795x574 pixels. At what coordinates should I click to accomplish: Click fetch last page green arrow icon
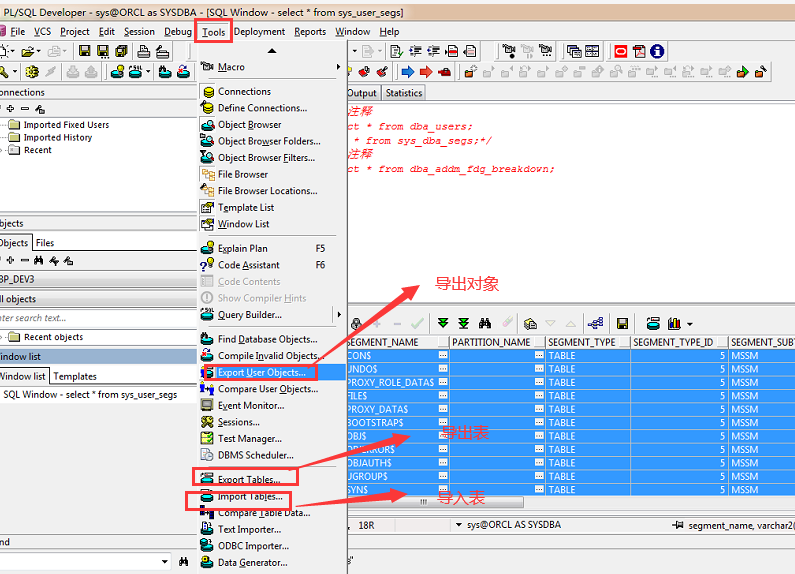tap(463, 323)
